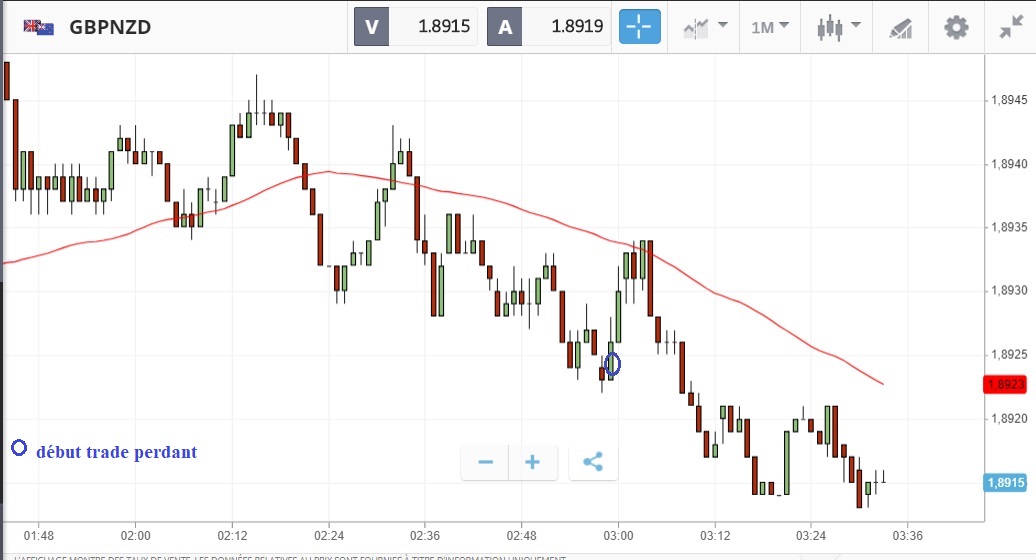Open the compare instruments dropdown
Image resolution: width=1036 pixels, height=560 pixels.
[x=705, y=27]
